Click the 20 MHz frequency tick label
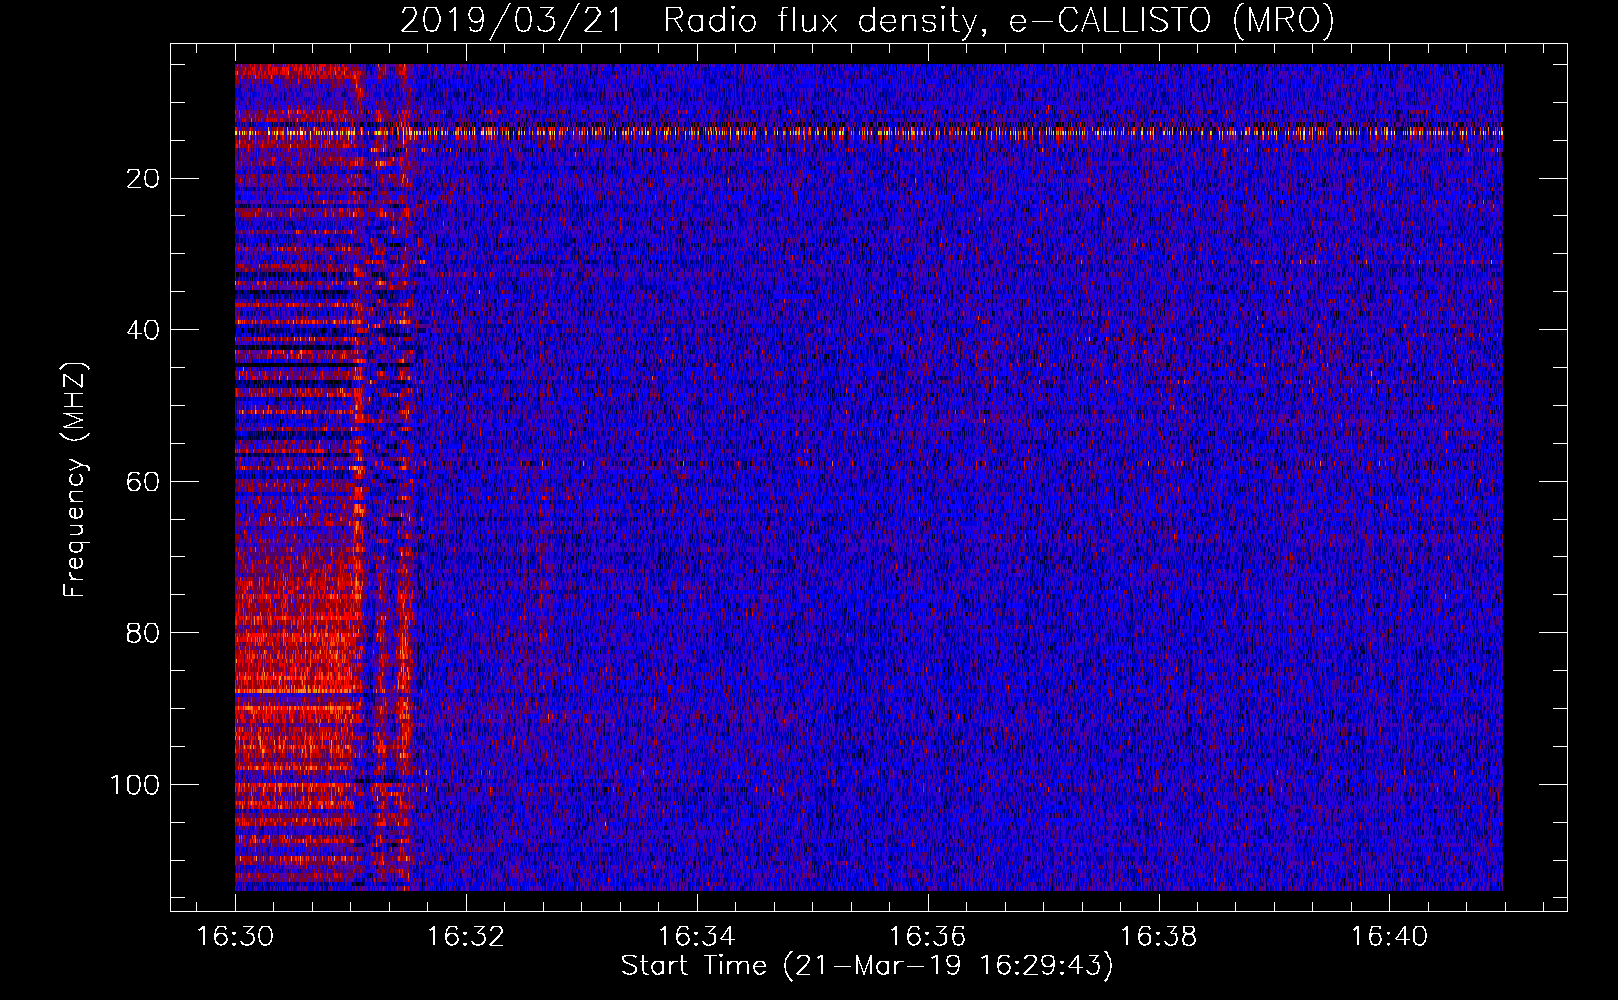 [x=144, y=178]
